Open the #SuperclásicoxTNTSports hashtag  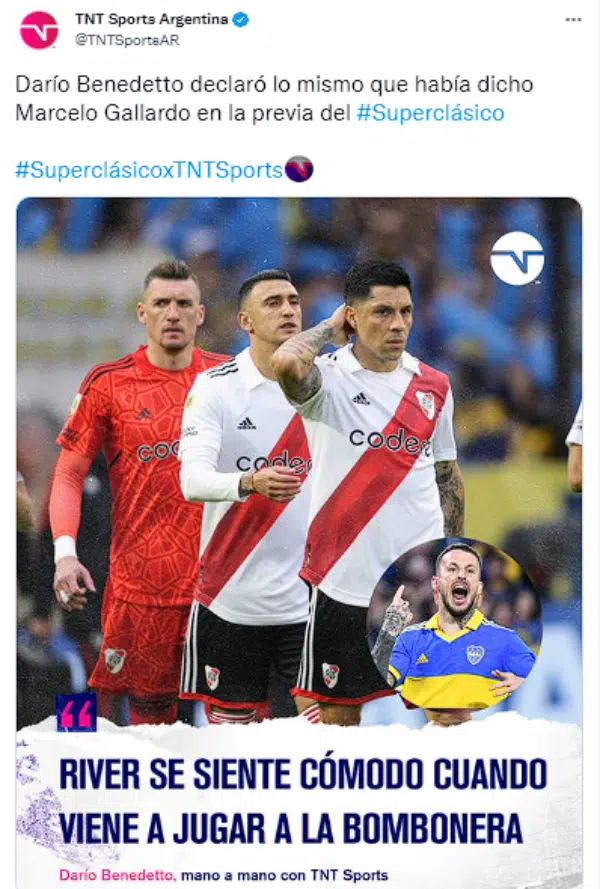pyautogui.click(x=149, y=170)
